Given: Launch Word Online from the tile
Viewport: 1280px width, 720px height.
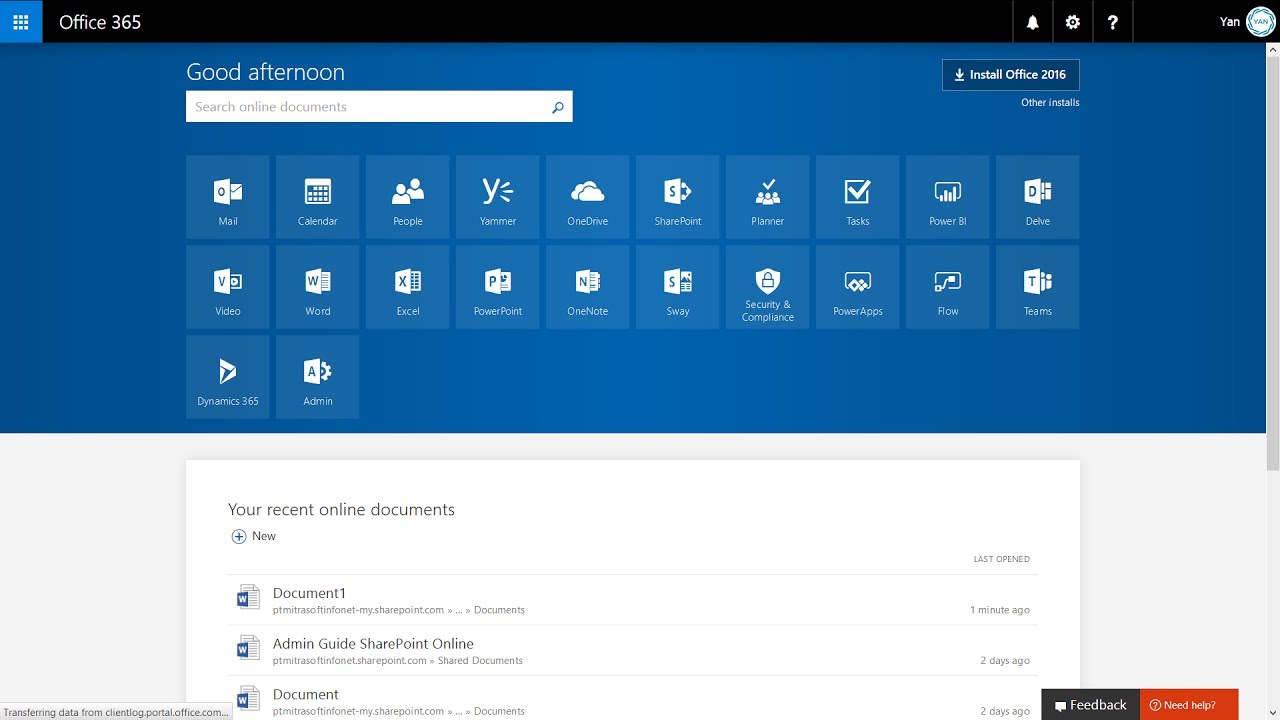Looking at the screenshot, I should click(x=318, y=287).
